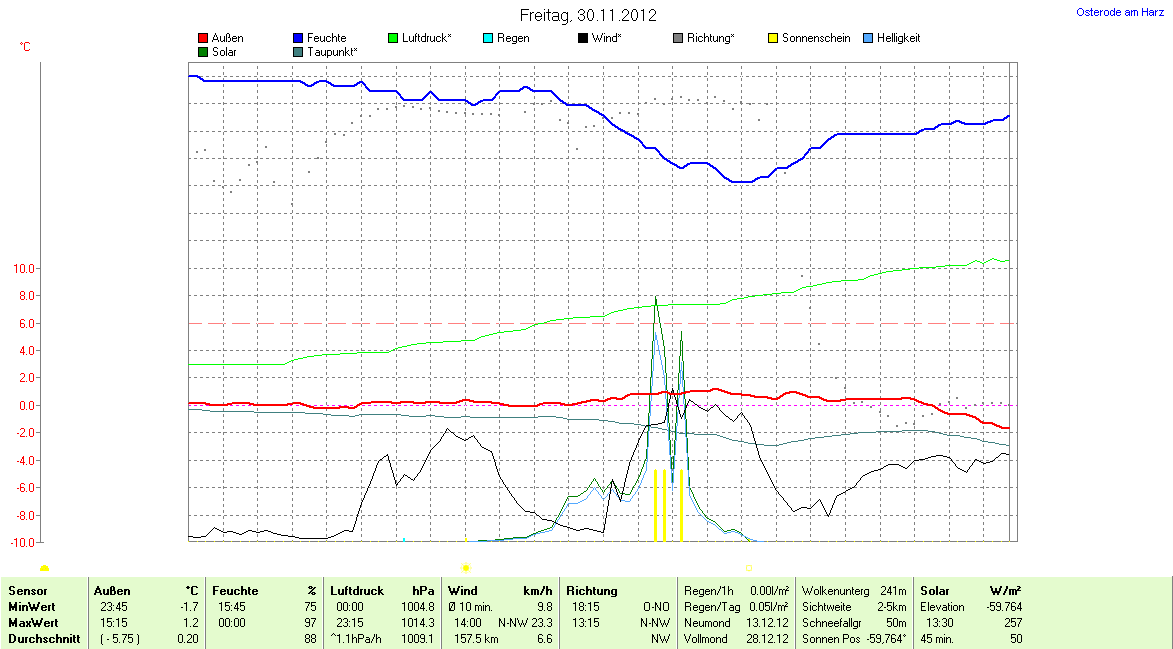Click the cyan Regen legend swatch
The width and height of the screenshot is (1173, 649).
[x=488, y=39]
